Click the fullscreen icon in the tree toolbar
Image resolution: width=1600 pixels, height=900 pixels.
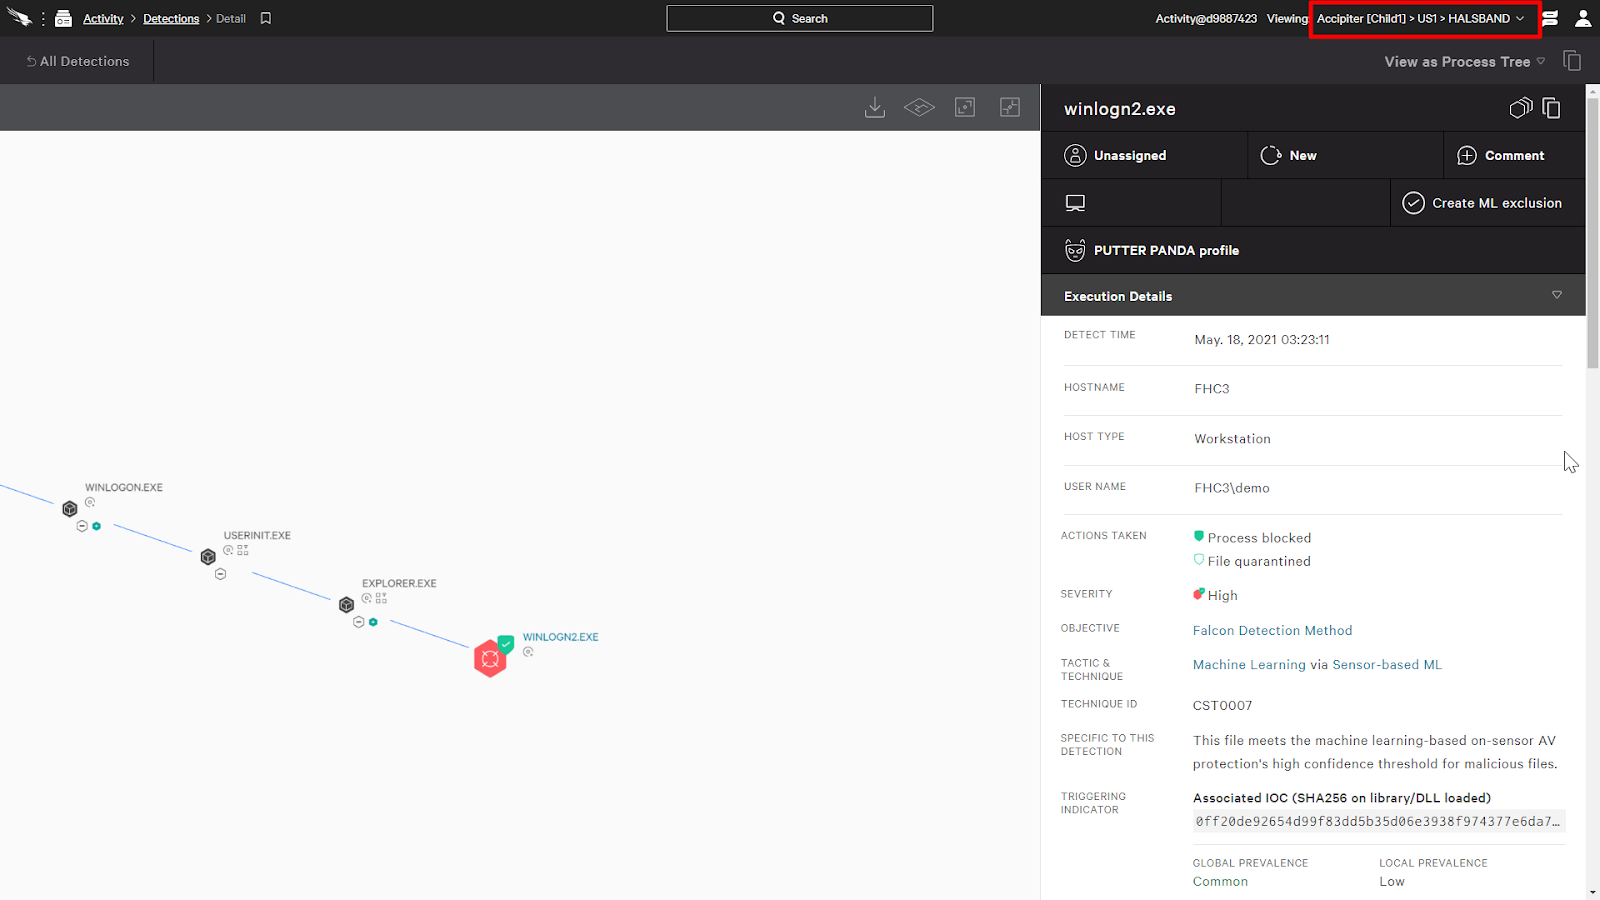click(1010, 107)
